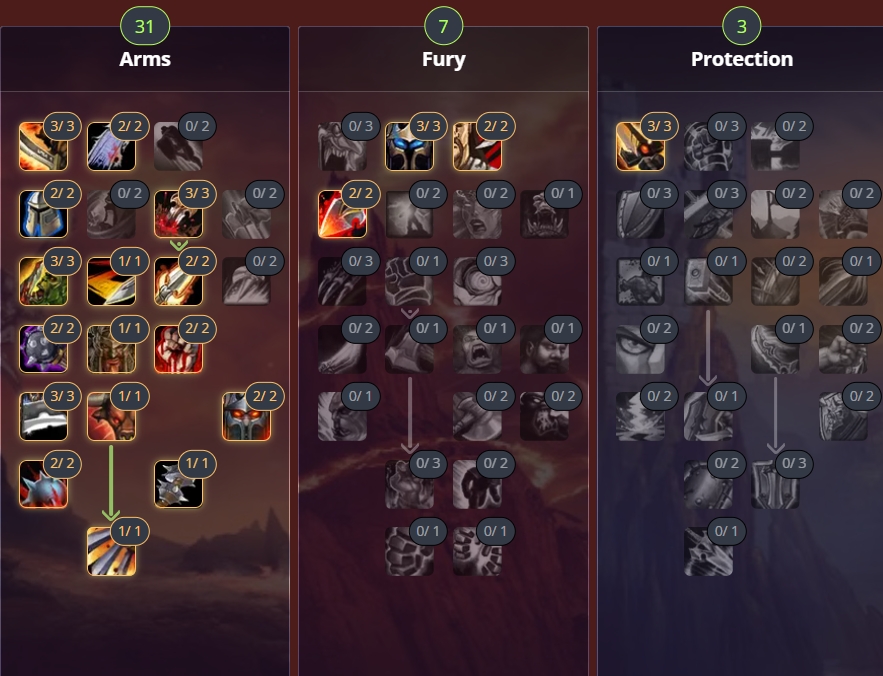Click the Death Wish fist icon in Fury
The image size is (883, 676).
pos(409,282)
